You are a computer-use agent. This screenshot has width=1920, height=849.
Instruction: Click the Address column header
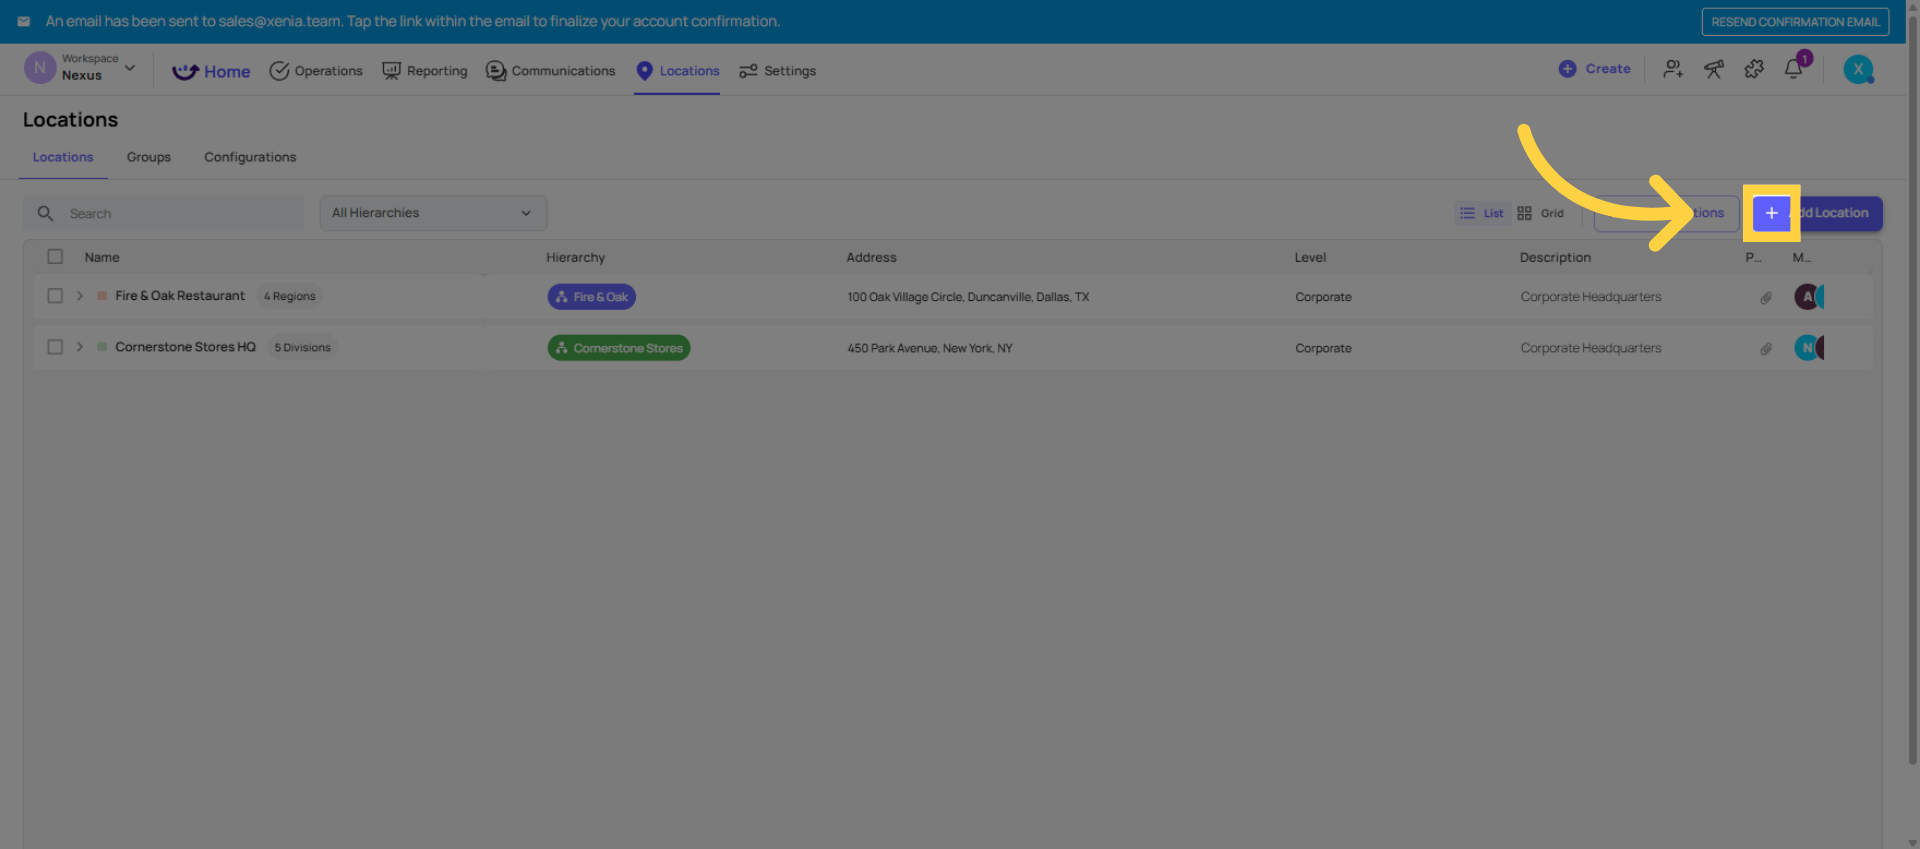pyautogui.click(x=872, y=257)
